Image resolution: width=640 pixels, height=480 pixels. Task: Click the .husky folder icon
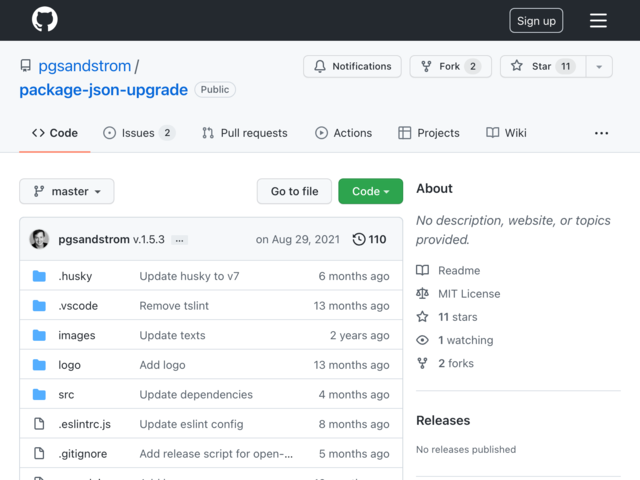point(39,276)
